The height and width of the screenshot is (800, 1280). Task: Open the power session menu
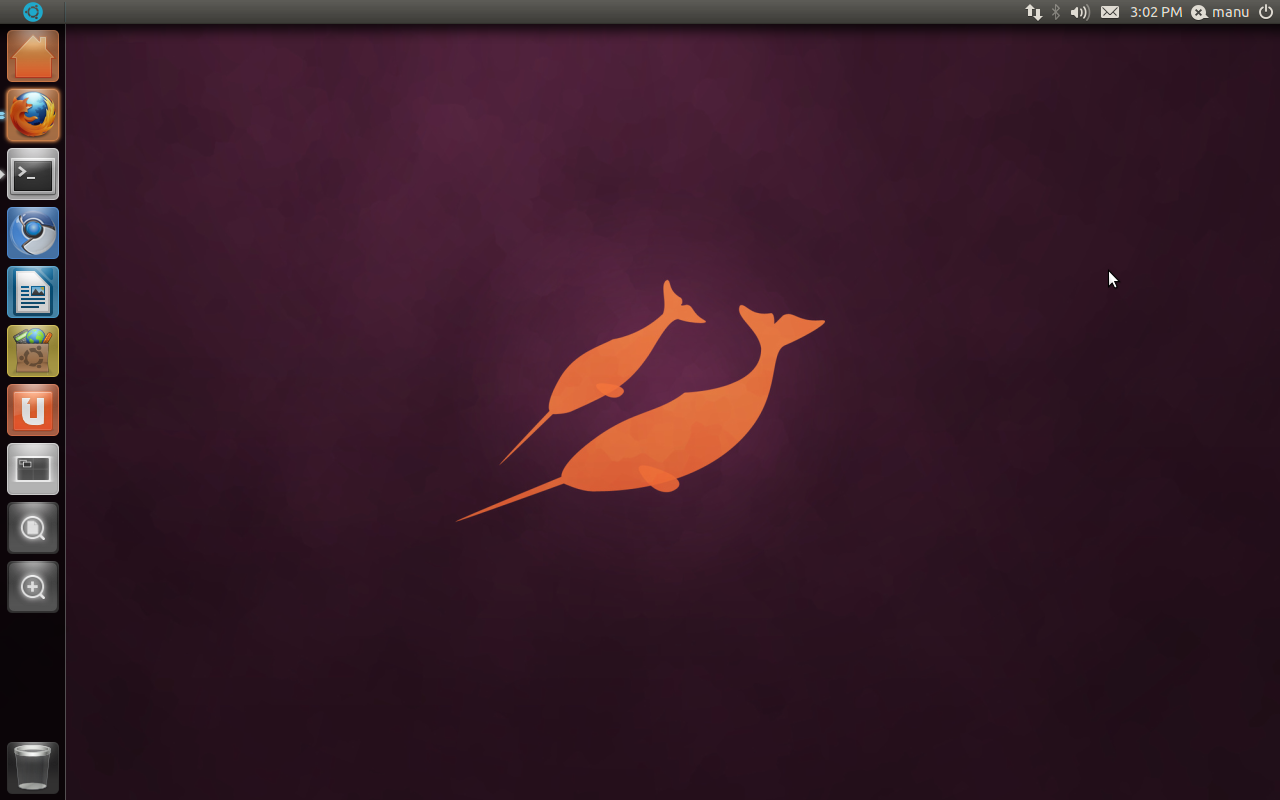click(1266, 12)
